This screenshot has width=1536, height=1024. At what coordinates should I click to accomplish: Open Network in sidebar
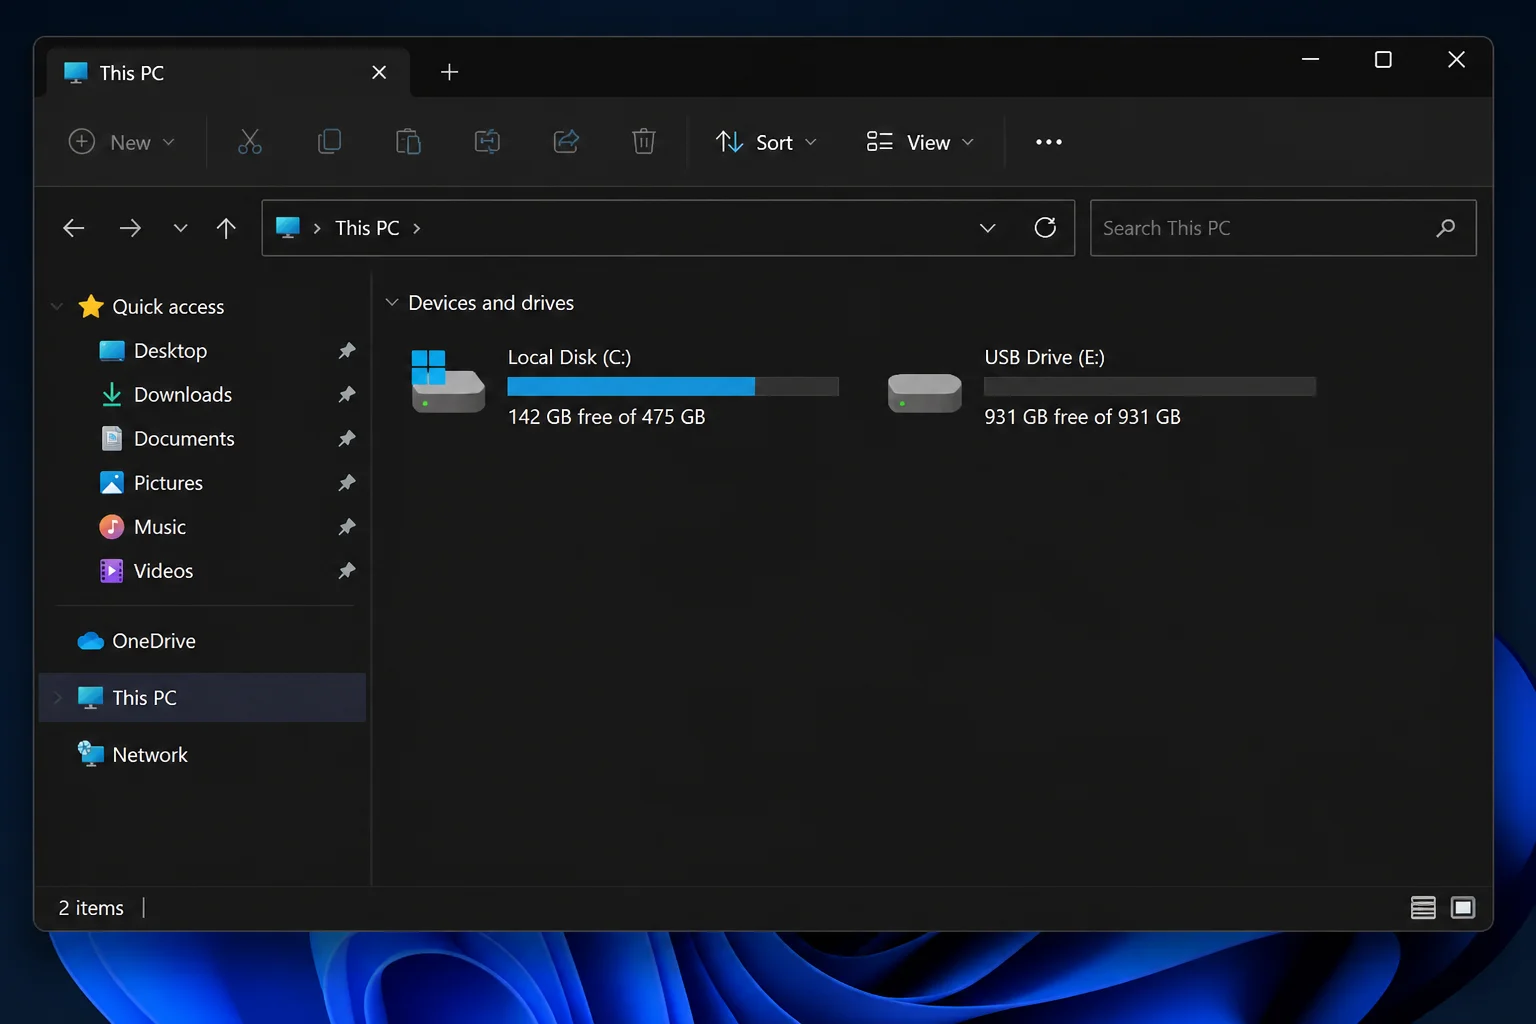point(150,755)
